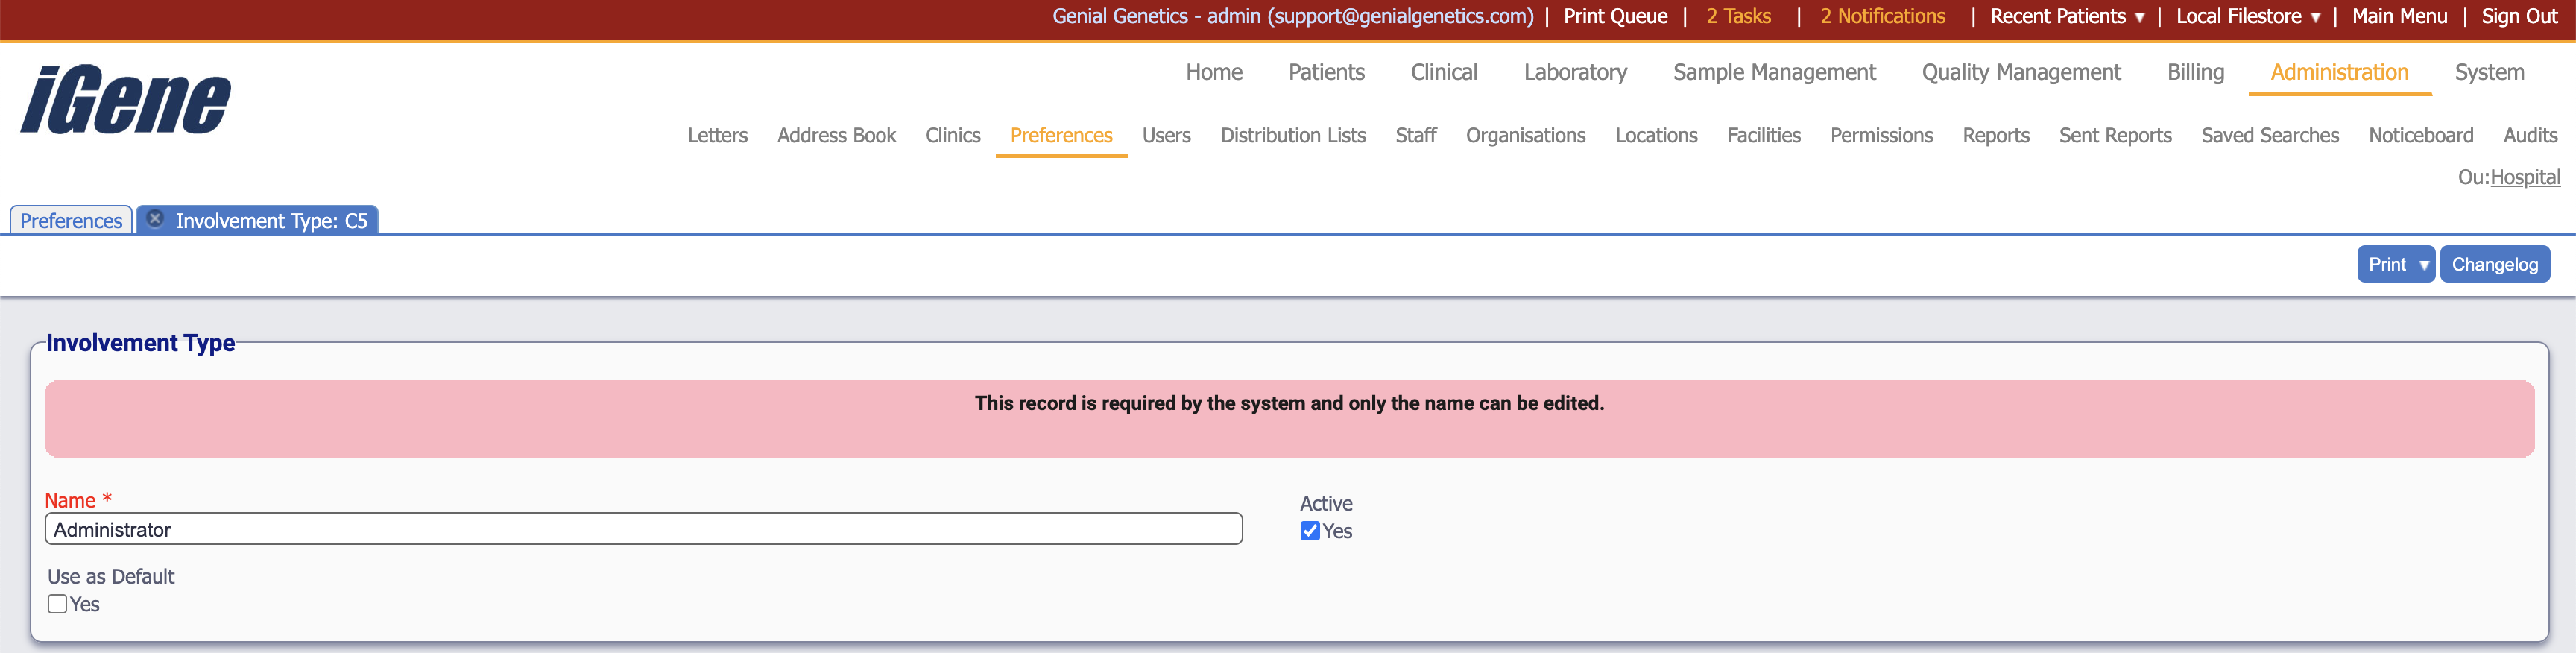Open the Permissions submenu
Image resolution: width=2576 pixels, height=653 pixels.
[1881, 135]
